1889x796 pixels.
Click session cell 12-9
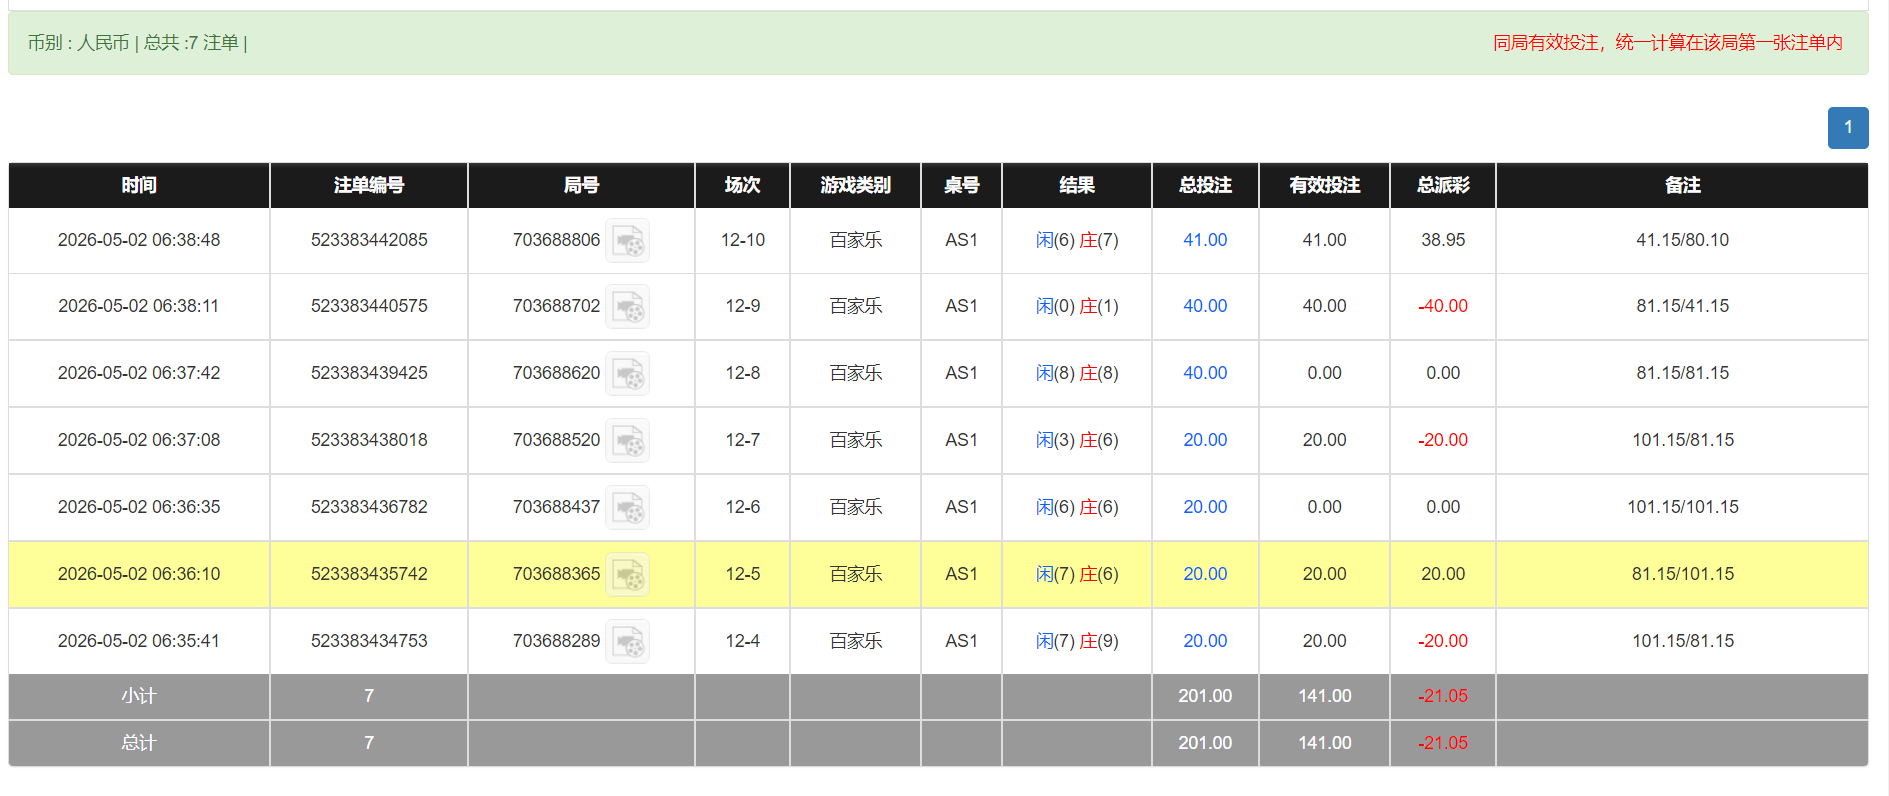point(743,306)
